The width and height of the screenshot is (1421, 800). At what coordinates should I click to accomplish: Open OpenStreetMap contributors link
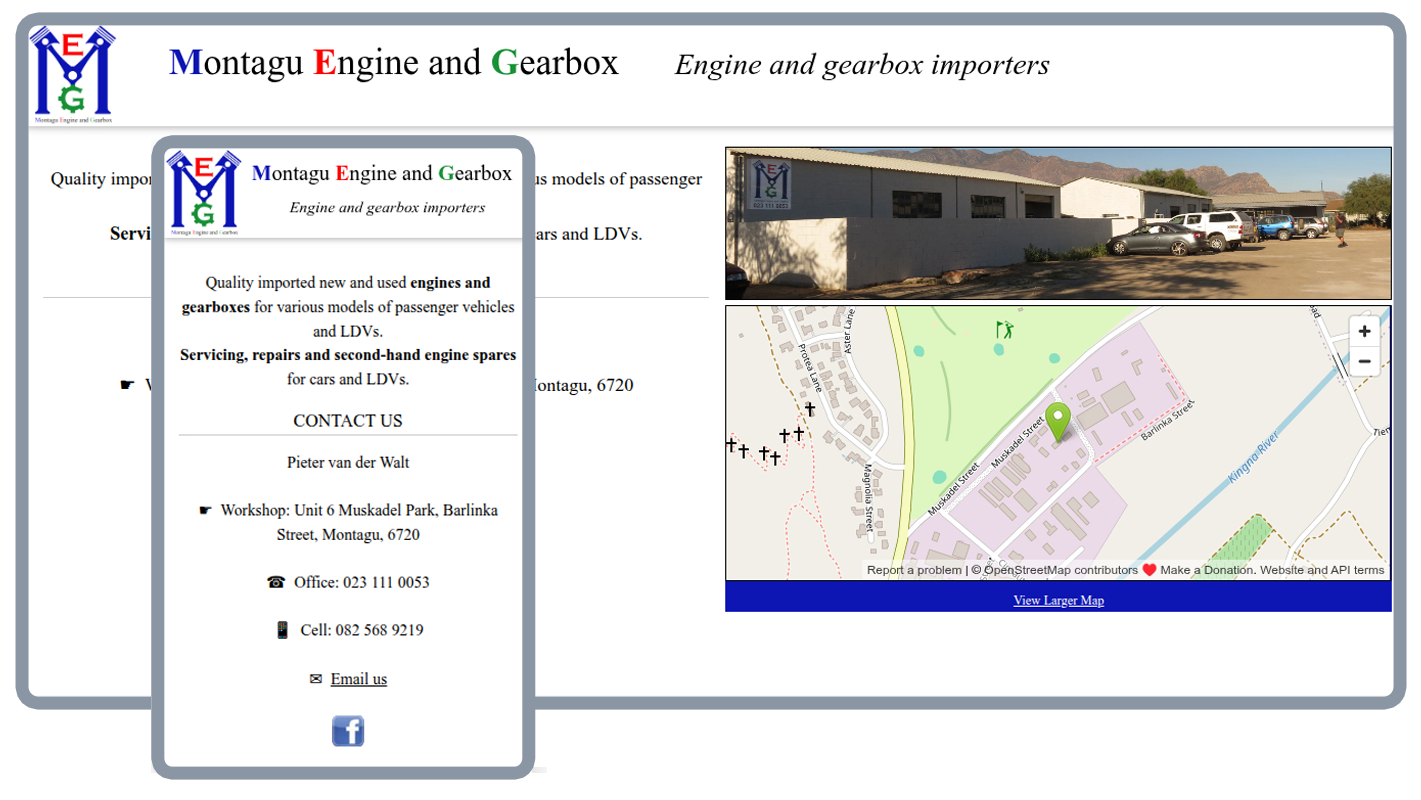coord(1060,570)
